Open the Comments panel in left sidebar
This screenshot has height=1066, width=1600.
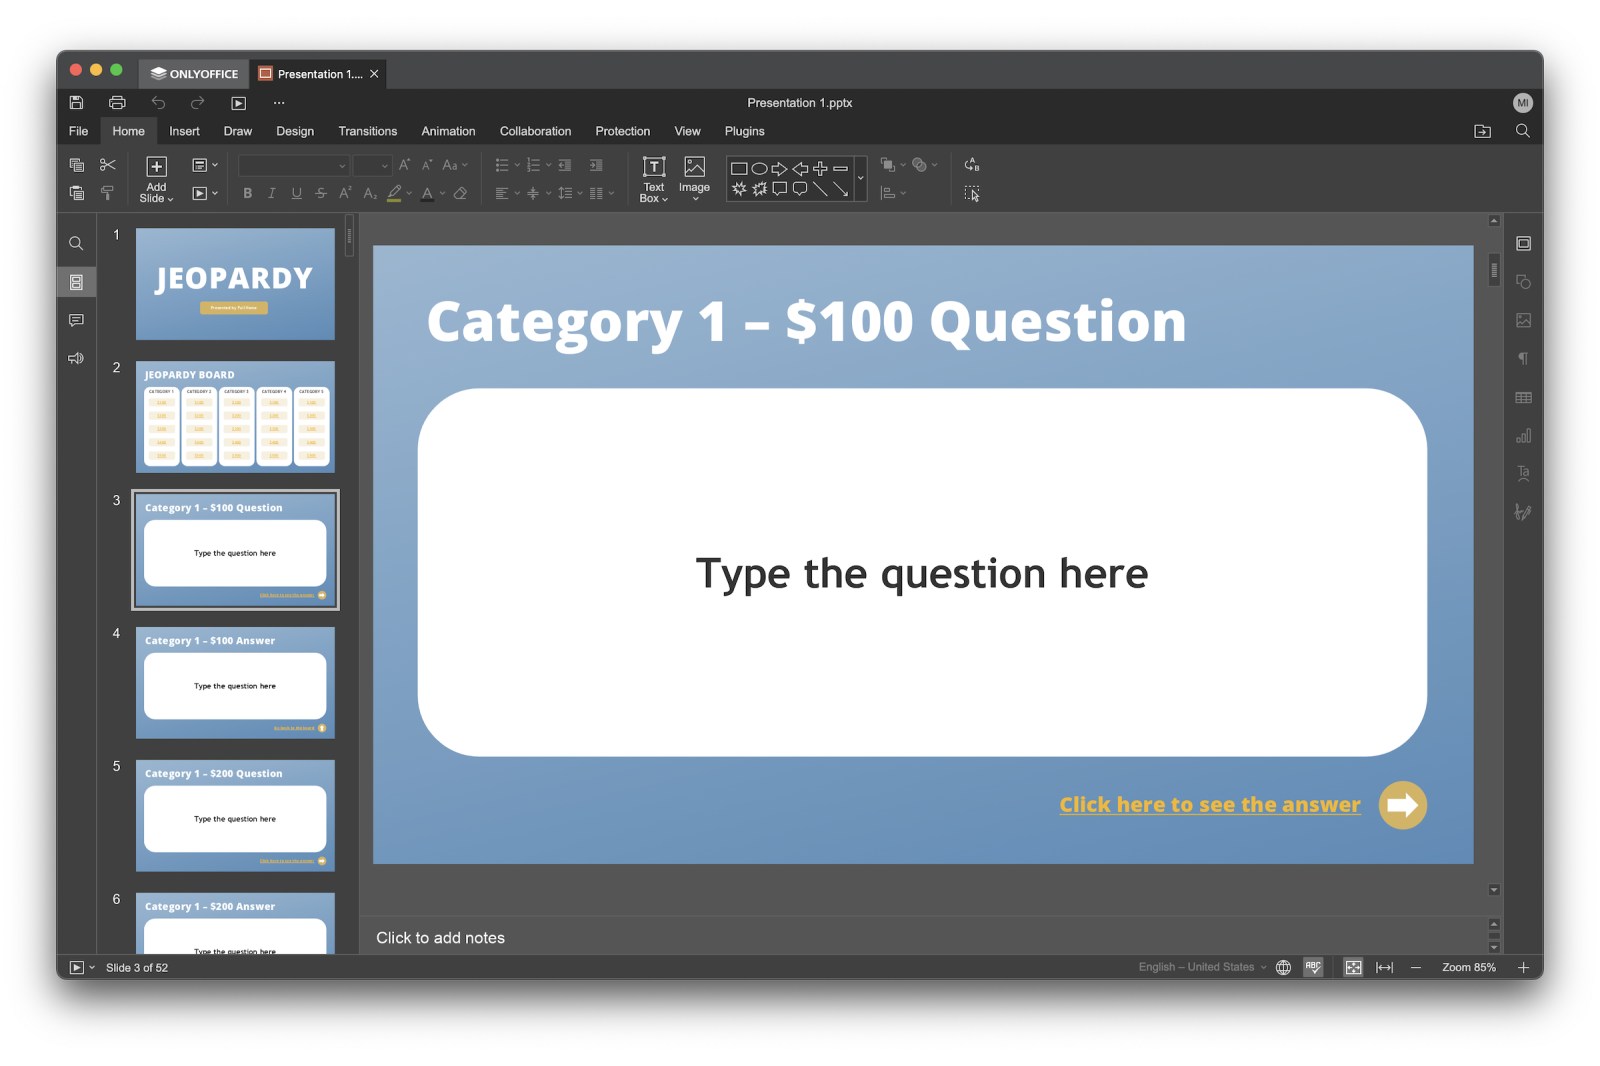(76, 320)
